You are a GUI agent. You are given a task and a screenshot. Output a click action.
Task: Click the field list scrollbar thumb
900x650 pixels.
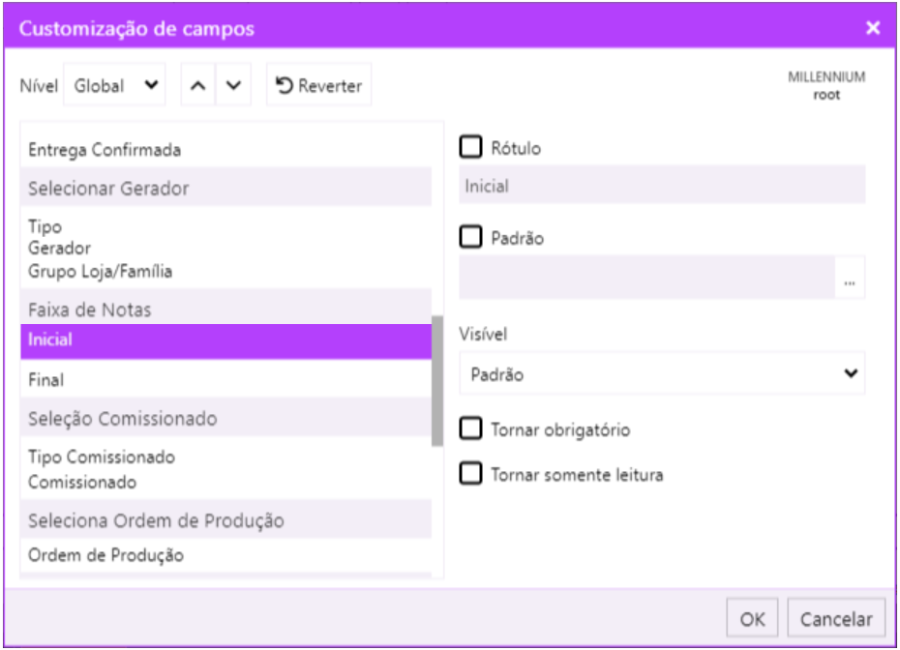click(437, 380)
